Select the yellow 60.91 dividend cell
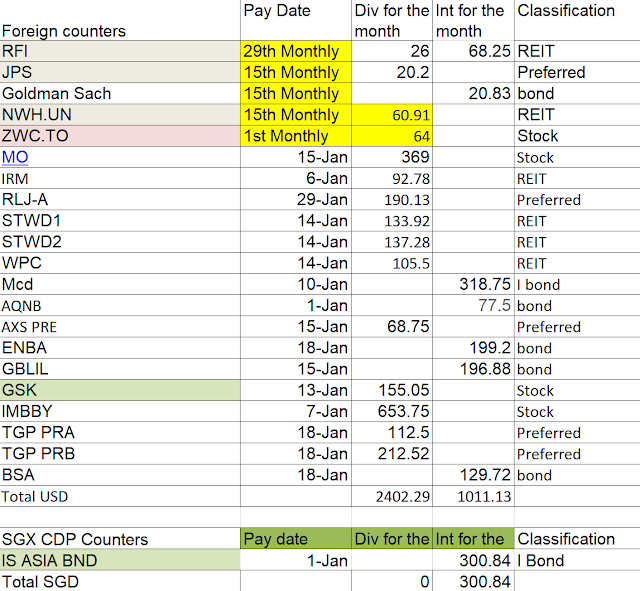 tap(392, 115)
